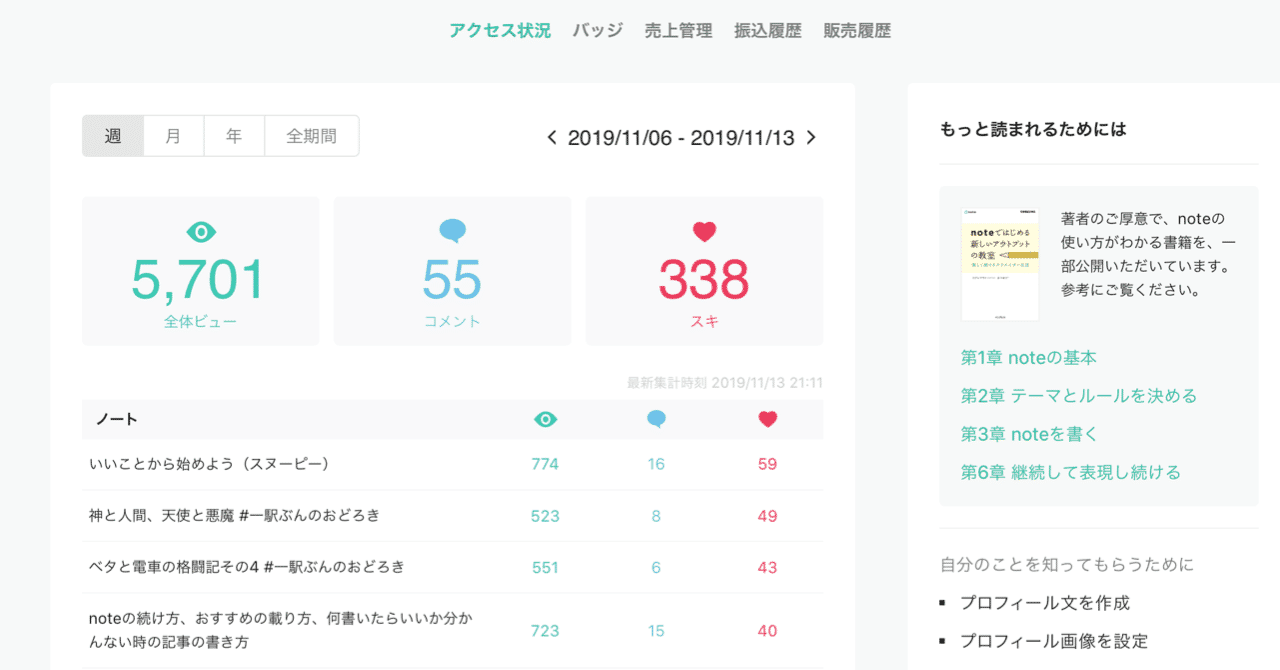
Task: Click プロフィール文を作成 list item
Action: [1044, 603]
